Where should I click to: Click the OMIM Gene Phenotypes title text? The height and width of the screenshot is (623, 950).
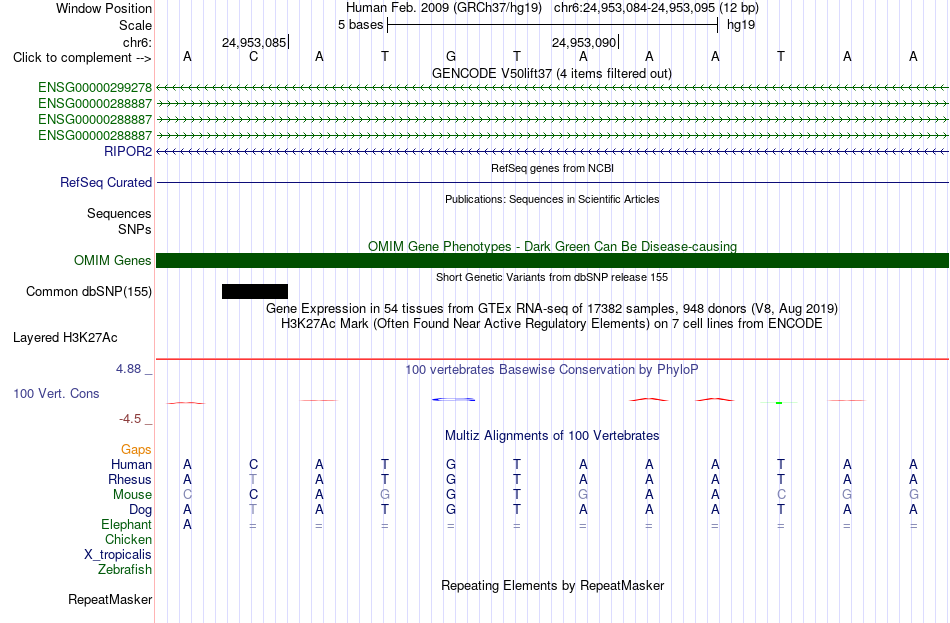[x=552, y=247]
